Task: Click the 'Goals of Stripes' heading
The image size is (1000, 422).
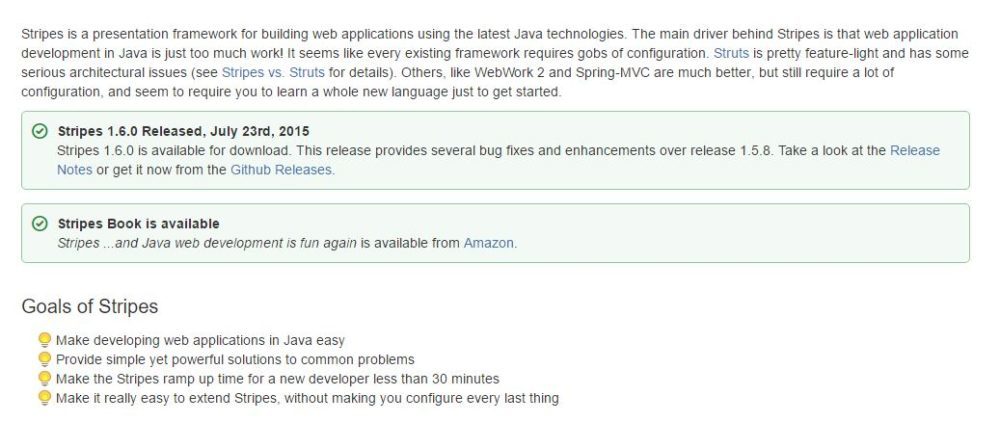Action: tap(90, 306)
